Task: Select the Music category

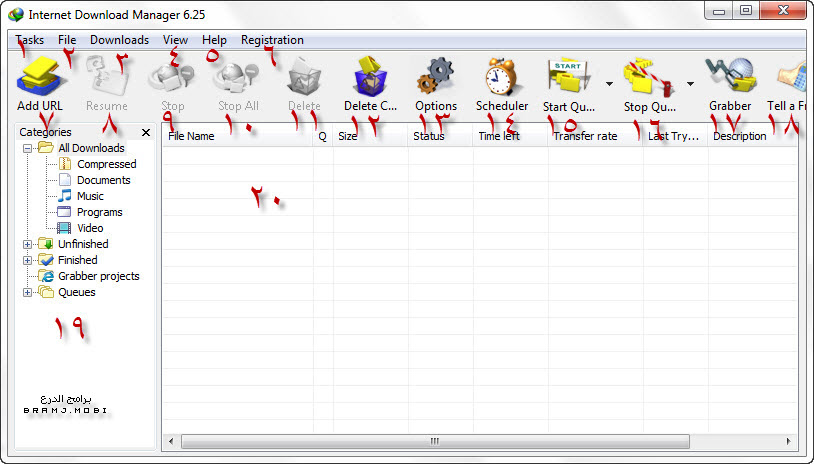Action: [x=90, y=196]
